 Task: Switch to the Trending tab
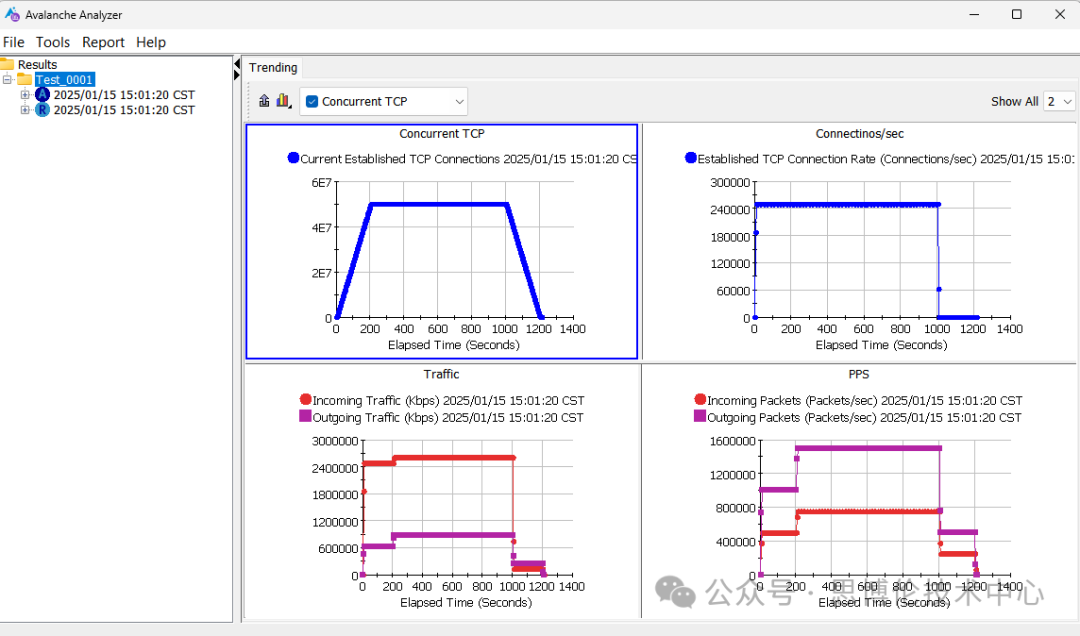(273, 68)
